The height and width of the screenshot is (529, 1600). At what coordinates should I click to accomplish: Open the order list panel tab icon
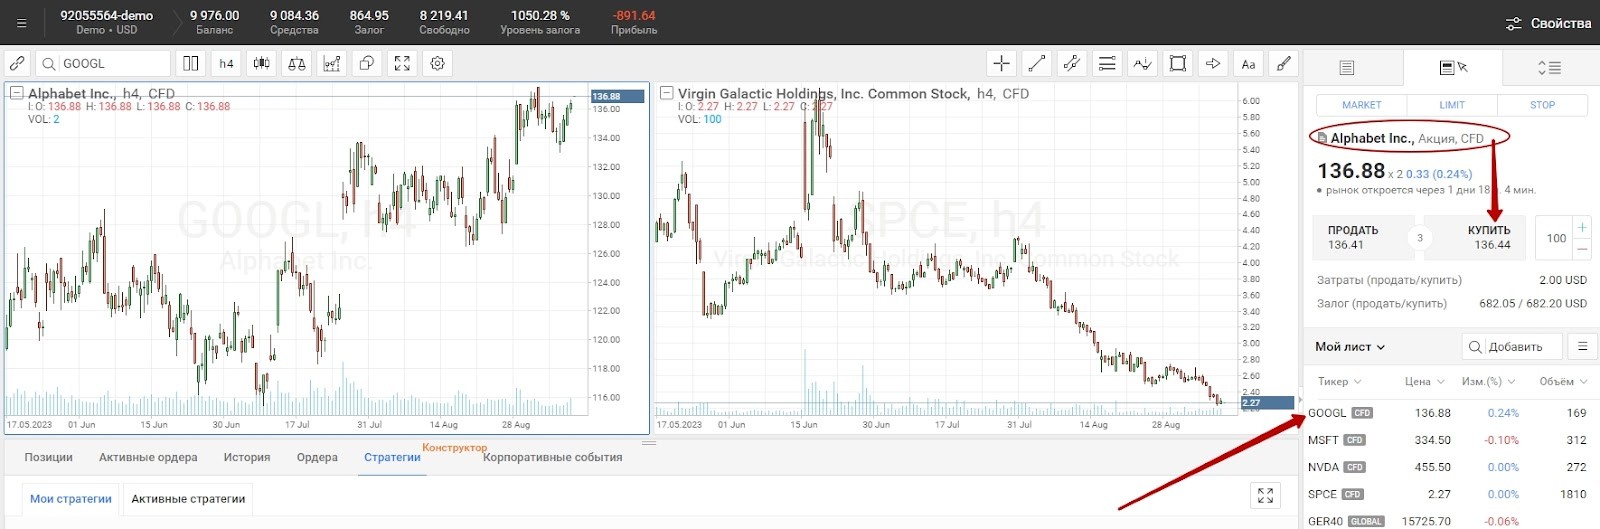coord(1347,67)
